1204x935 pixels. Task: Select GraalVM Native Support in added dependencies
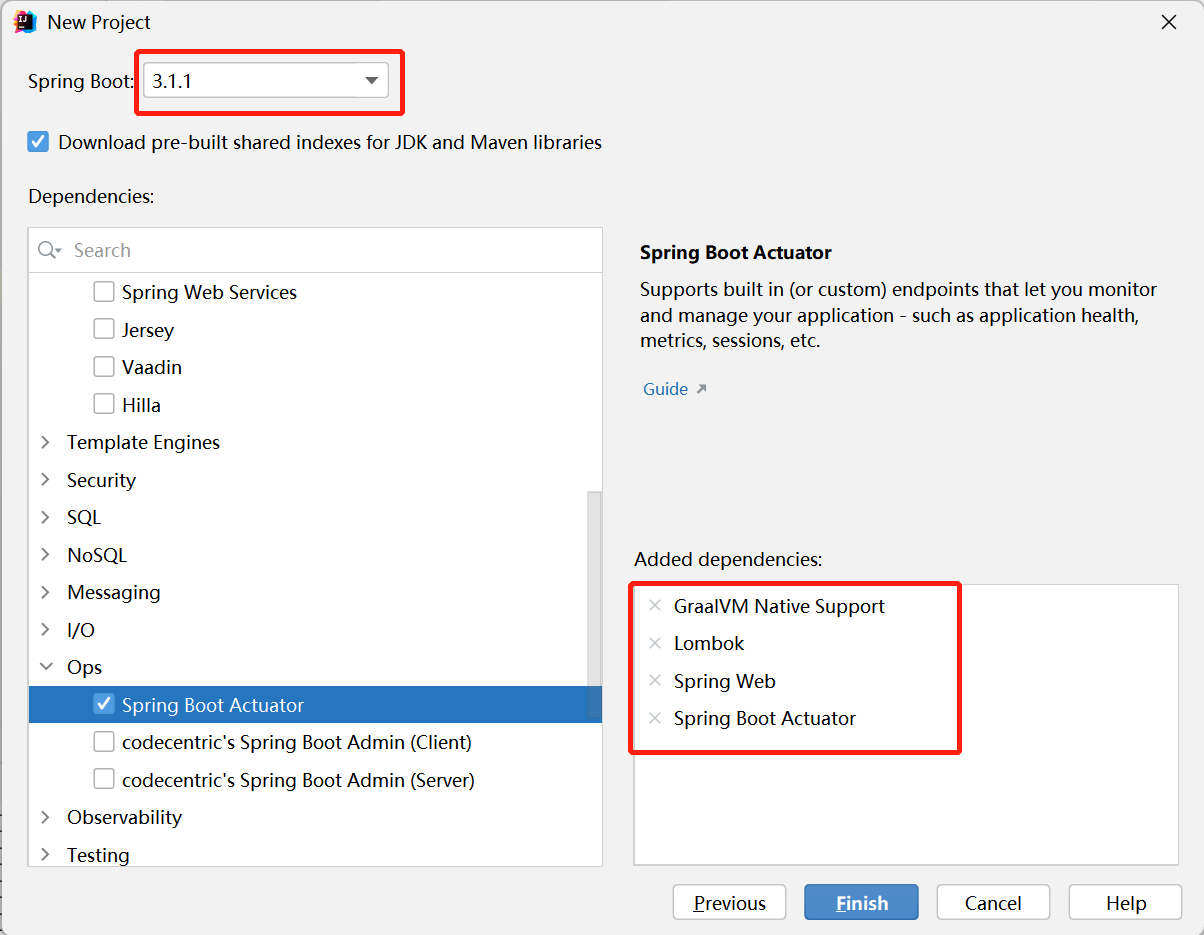(779, 606)
